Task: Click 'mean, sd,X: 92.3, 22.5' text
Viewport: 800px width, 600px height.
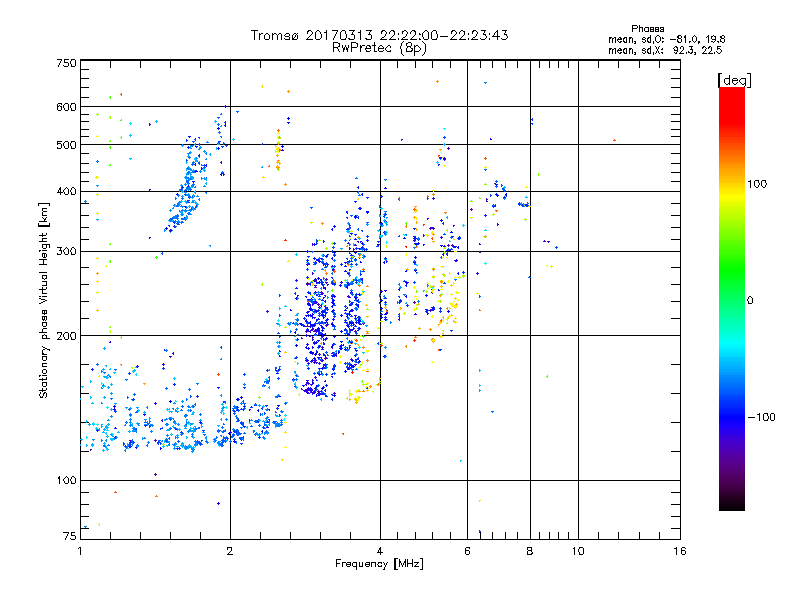Action: (x=665, y=51)
